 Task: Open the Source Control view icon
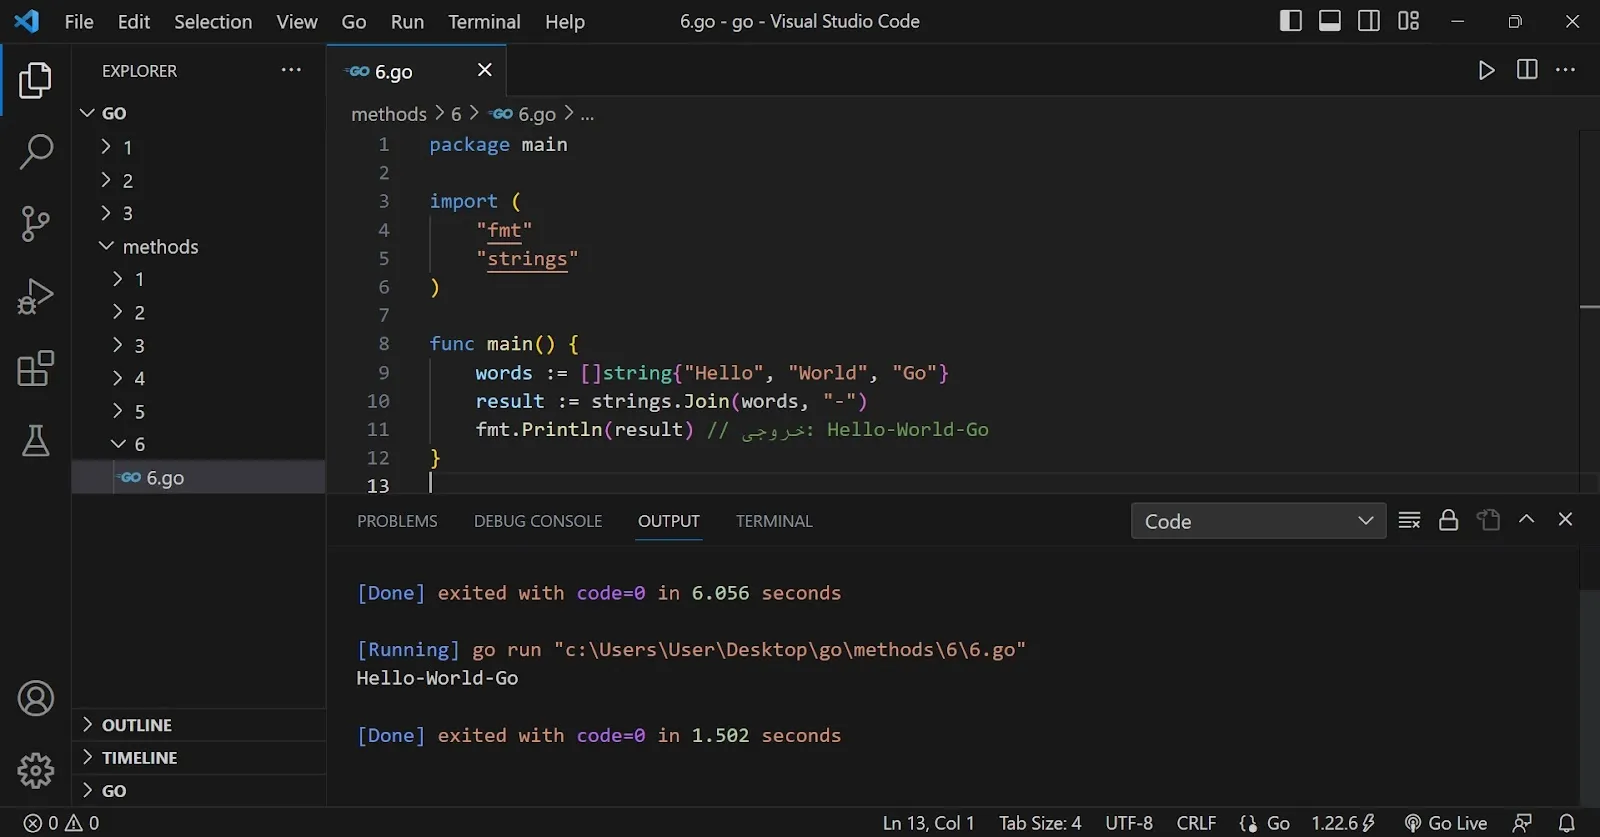click(x=35, y=224)
